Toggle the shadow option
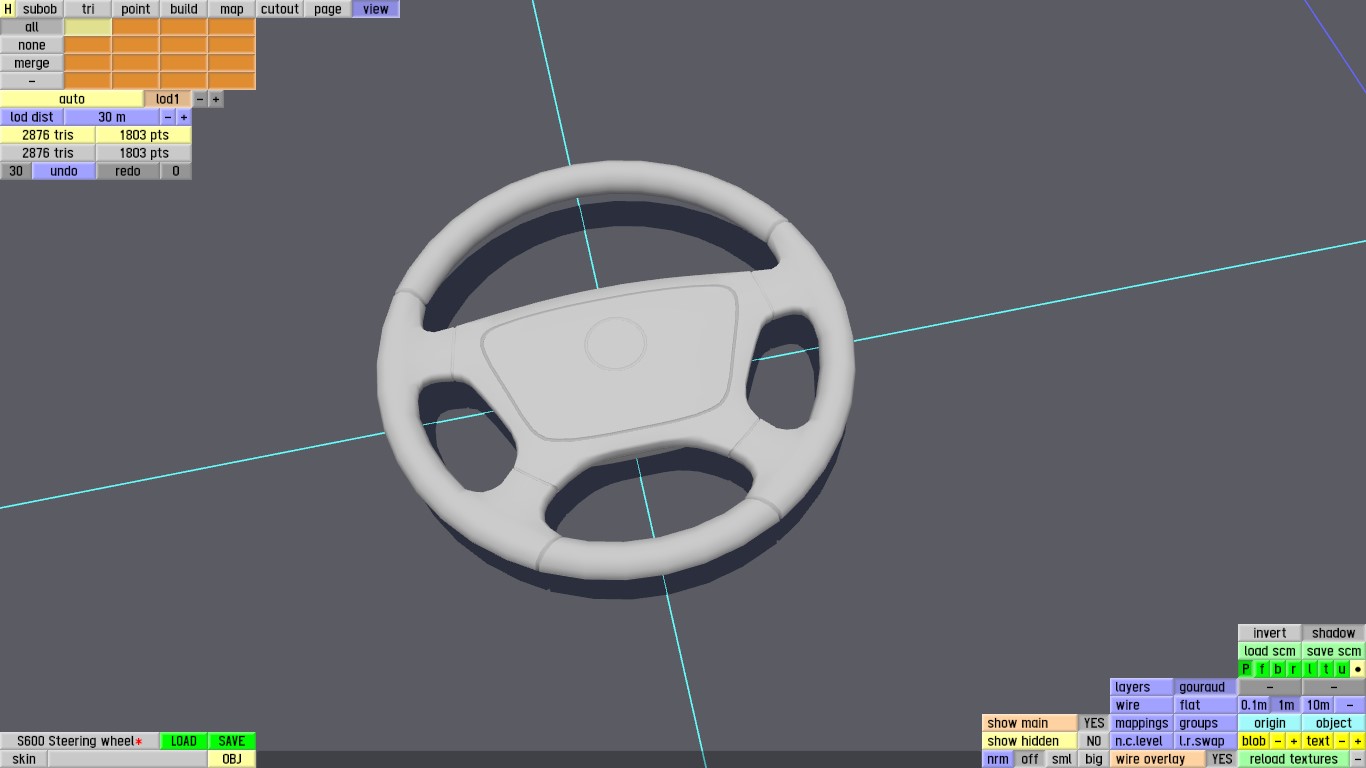1366x768 pixels. point(1334,633)
